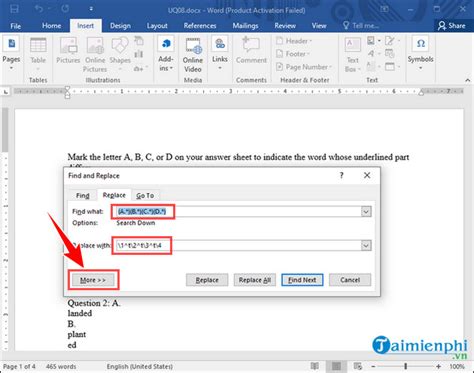Click the Undo arrow icon
The image size is (474, 373).
click(39, 9)
